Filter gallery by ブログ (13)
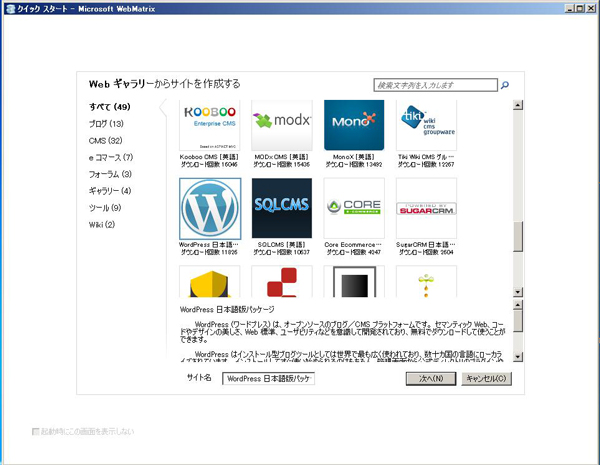 [x=106, y=124]
